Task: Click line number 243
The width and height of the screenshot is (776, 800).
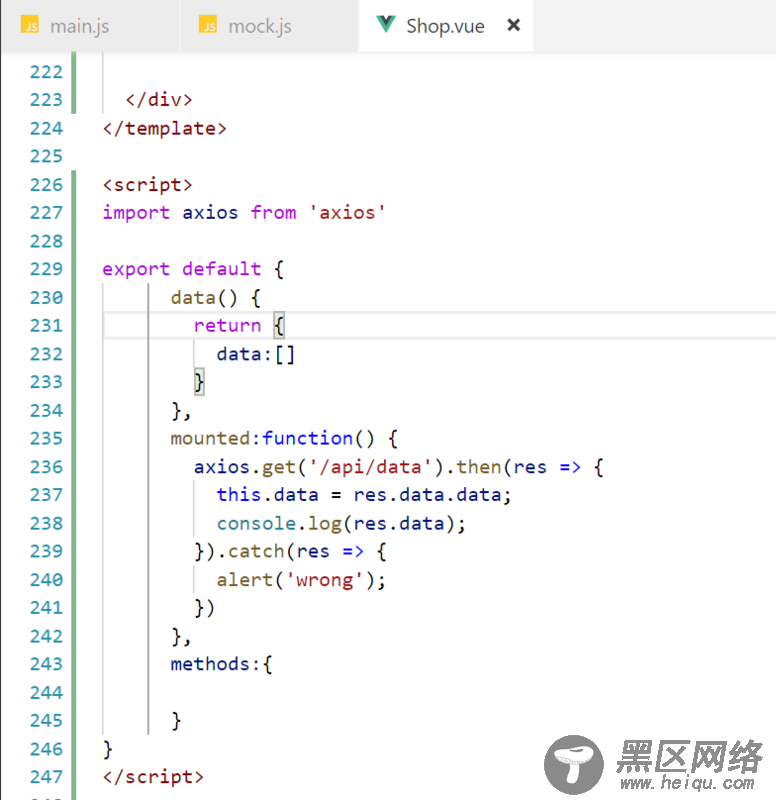Action: click(46, 664)
